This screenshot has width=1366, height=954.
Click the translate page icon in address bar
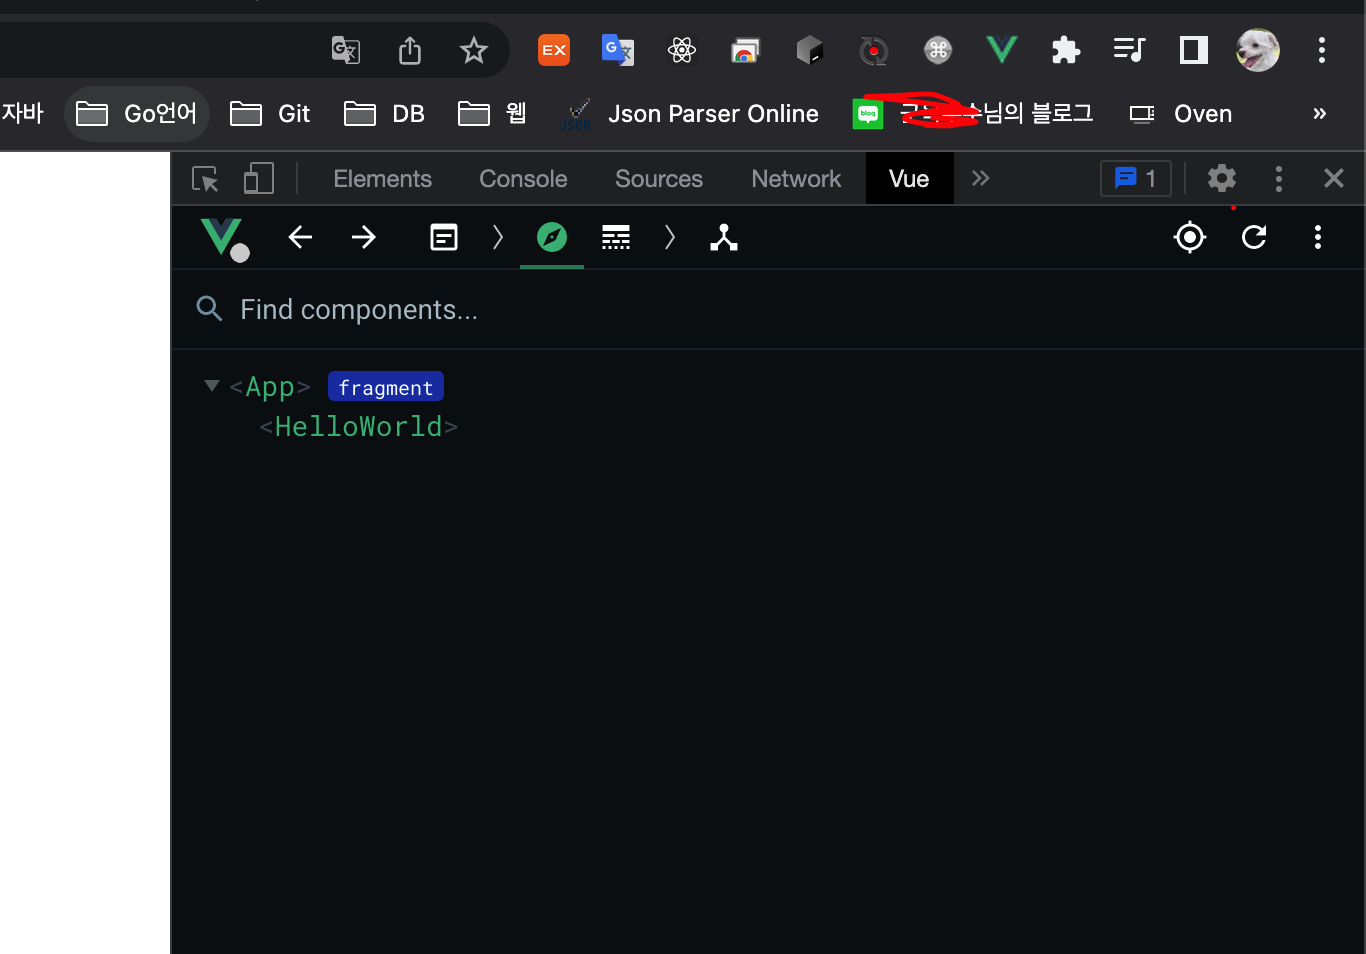click(346, 50)
